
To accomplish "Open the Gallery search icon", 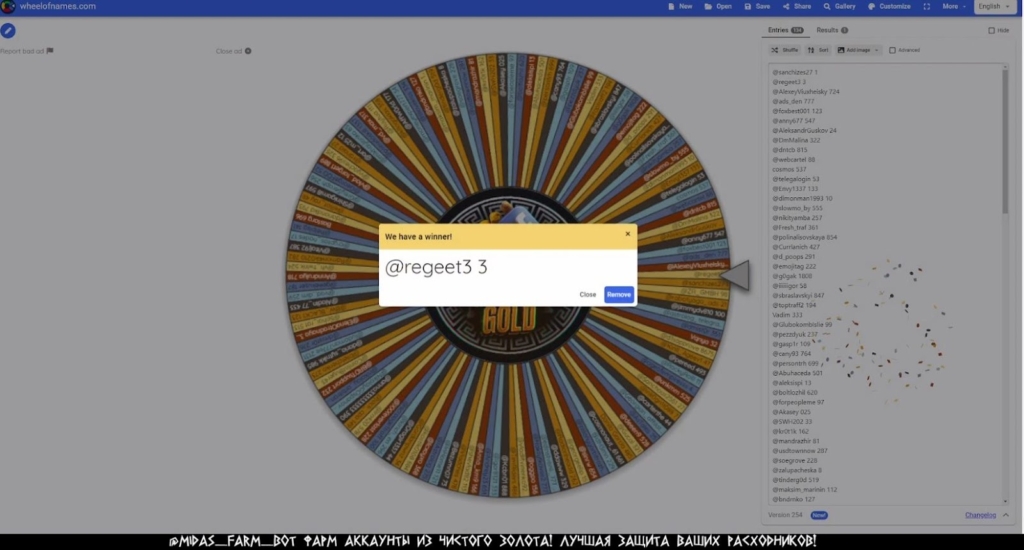I will 827,6.
